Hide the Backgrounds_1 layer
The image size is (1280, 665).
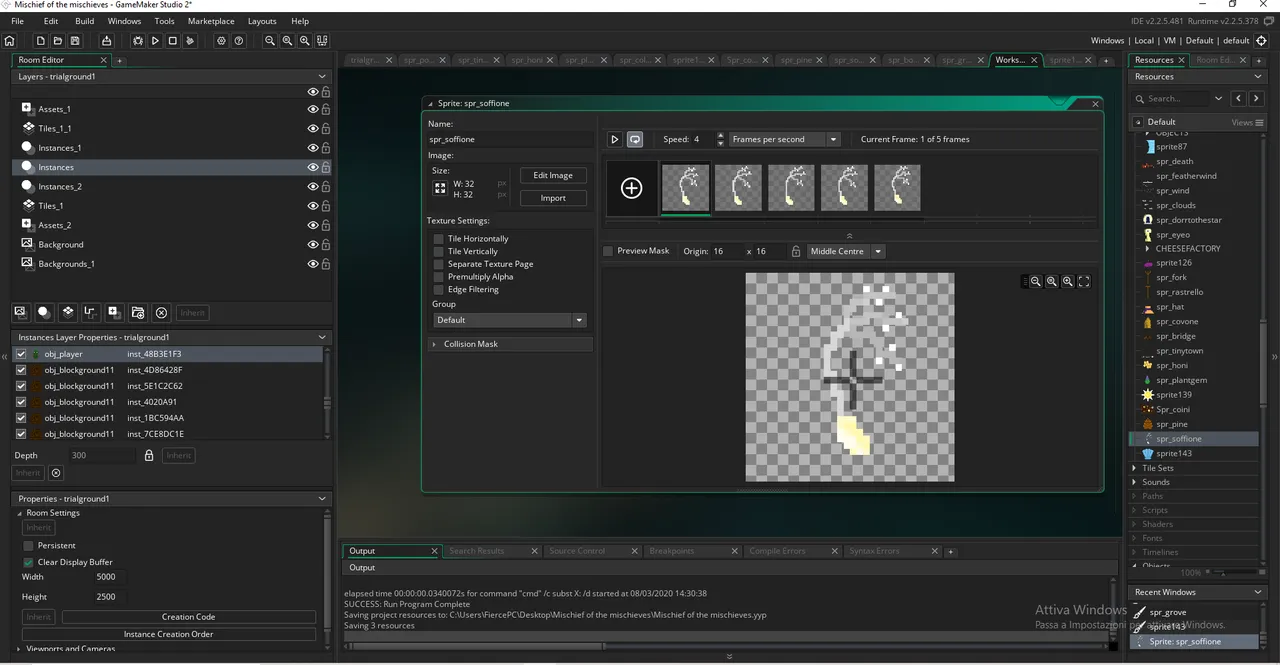pyautogui.click(x=313, y=264)
